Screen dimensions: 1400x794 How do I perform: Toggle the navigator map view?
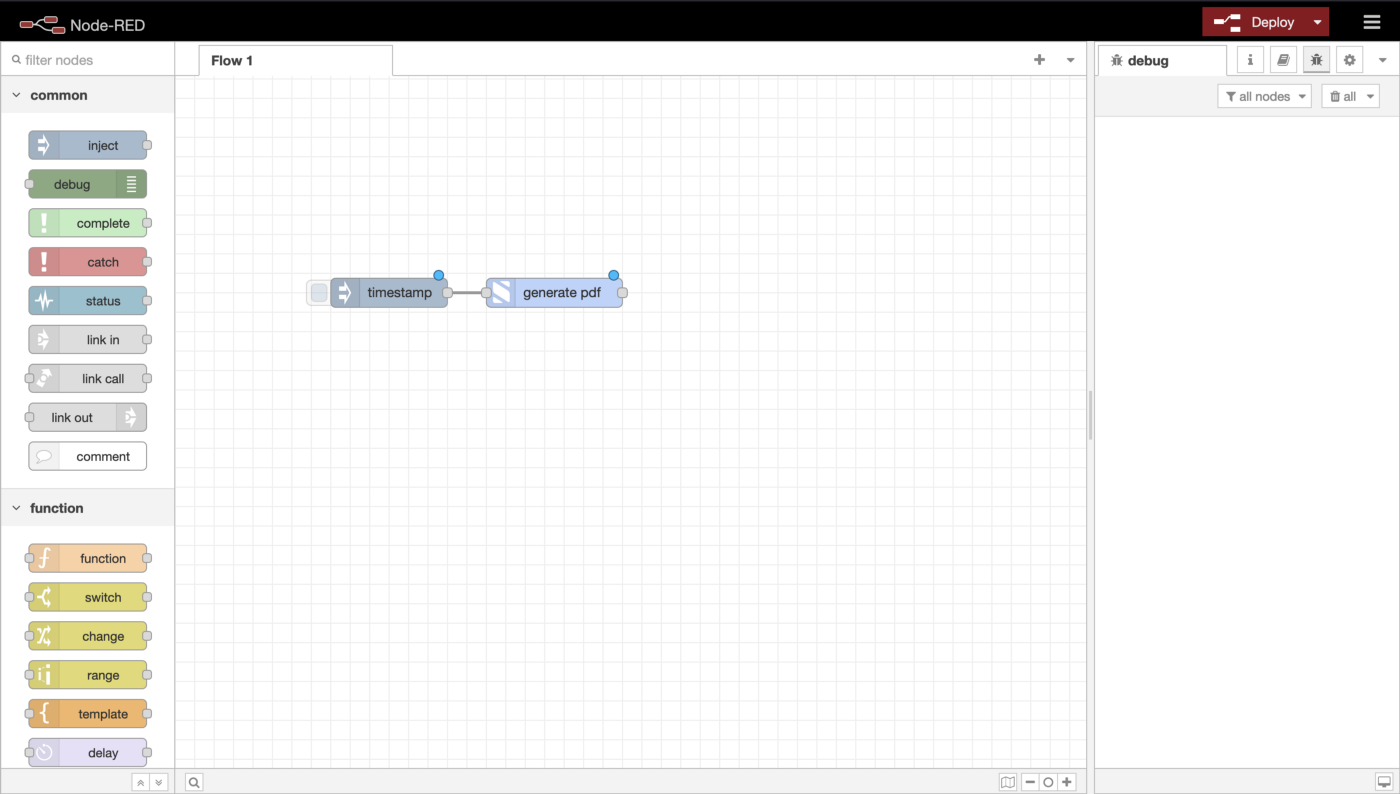(1008, 782)
